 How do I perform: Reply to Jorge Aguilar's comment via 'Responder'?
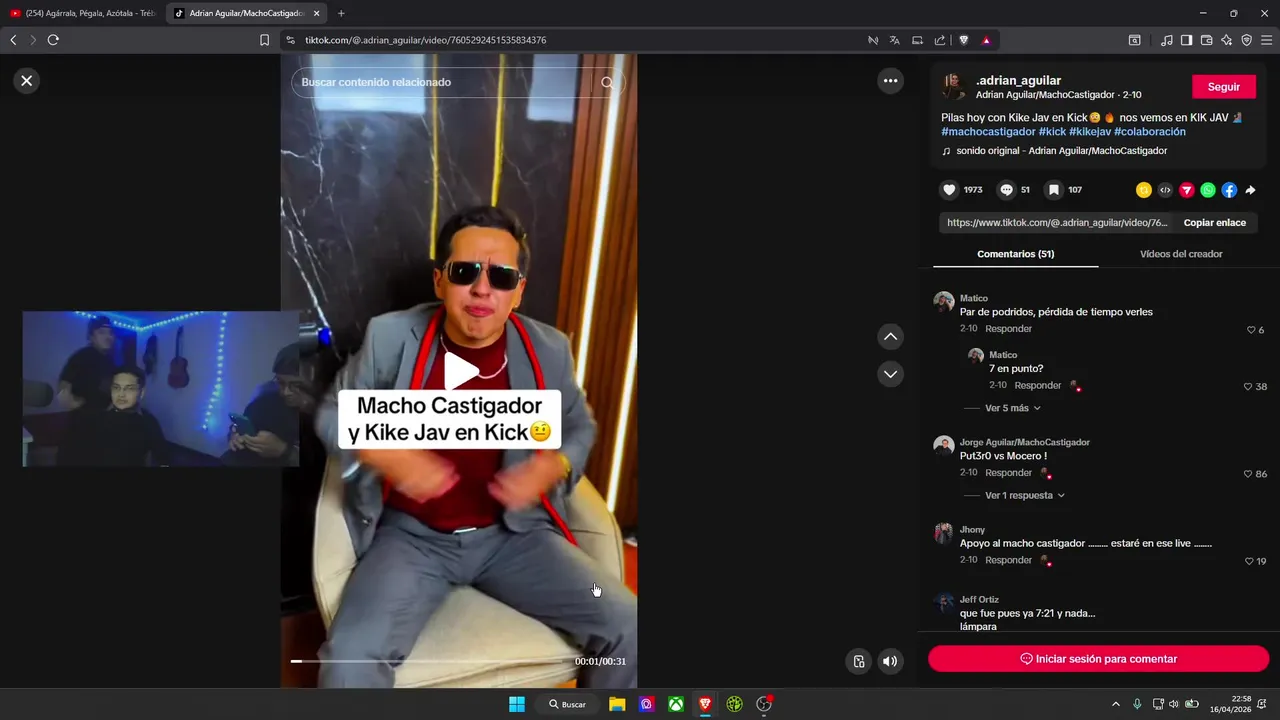[1008, 472]
